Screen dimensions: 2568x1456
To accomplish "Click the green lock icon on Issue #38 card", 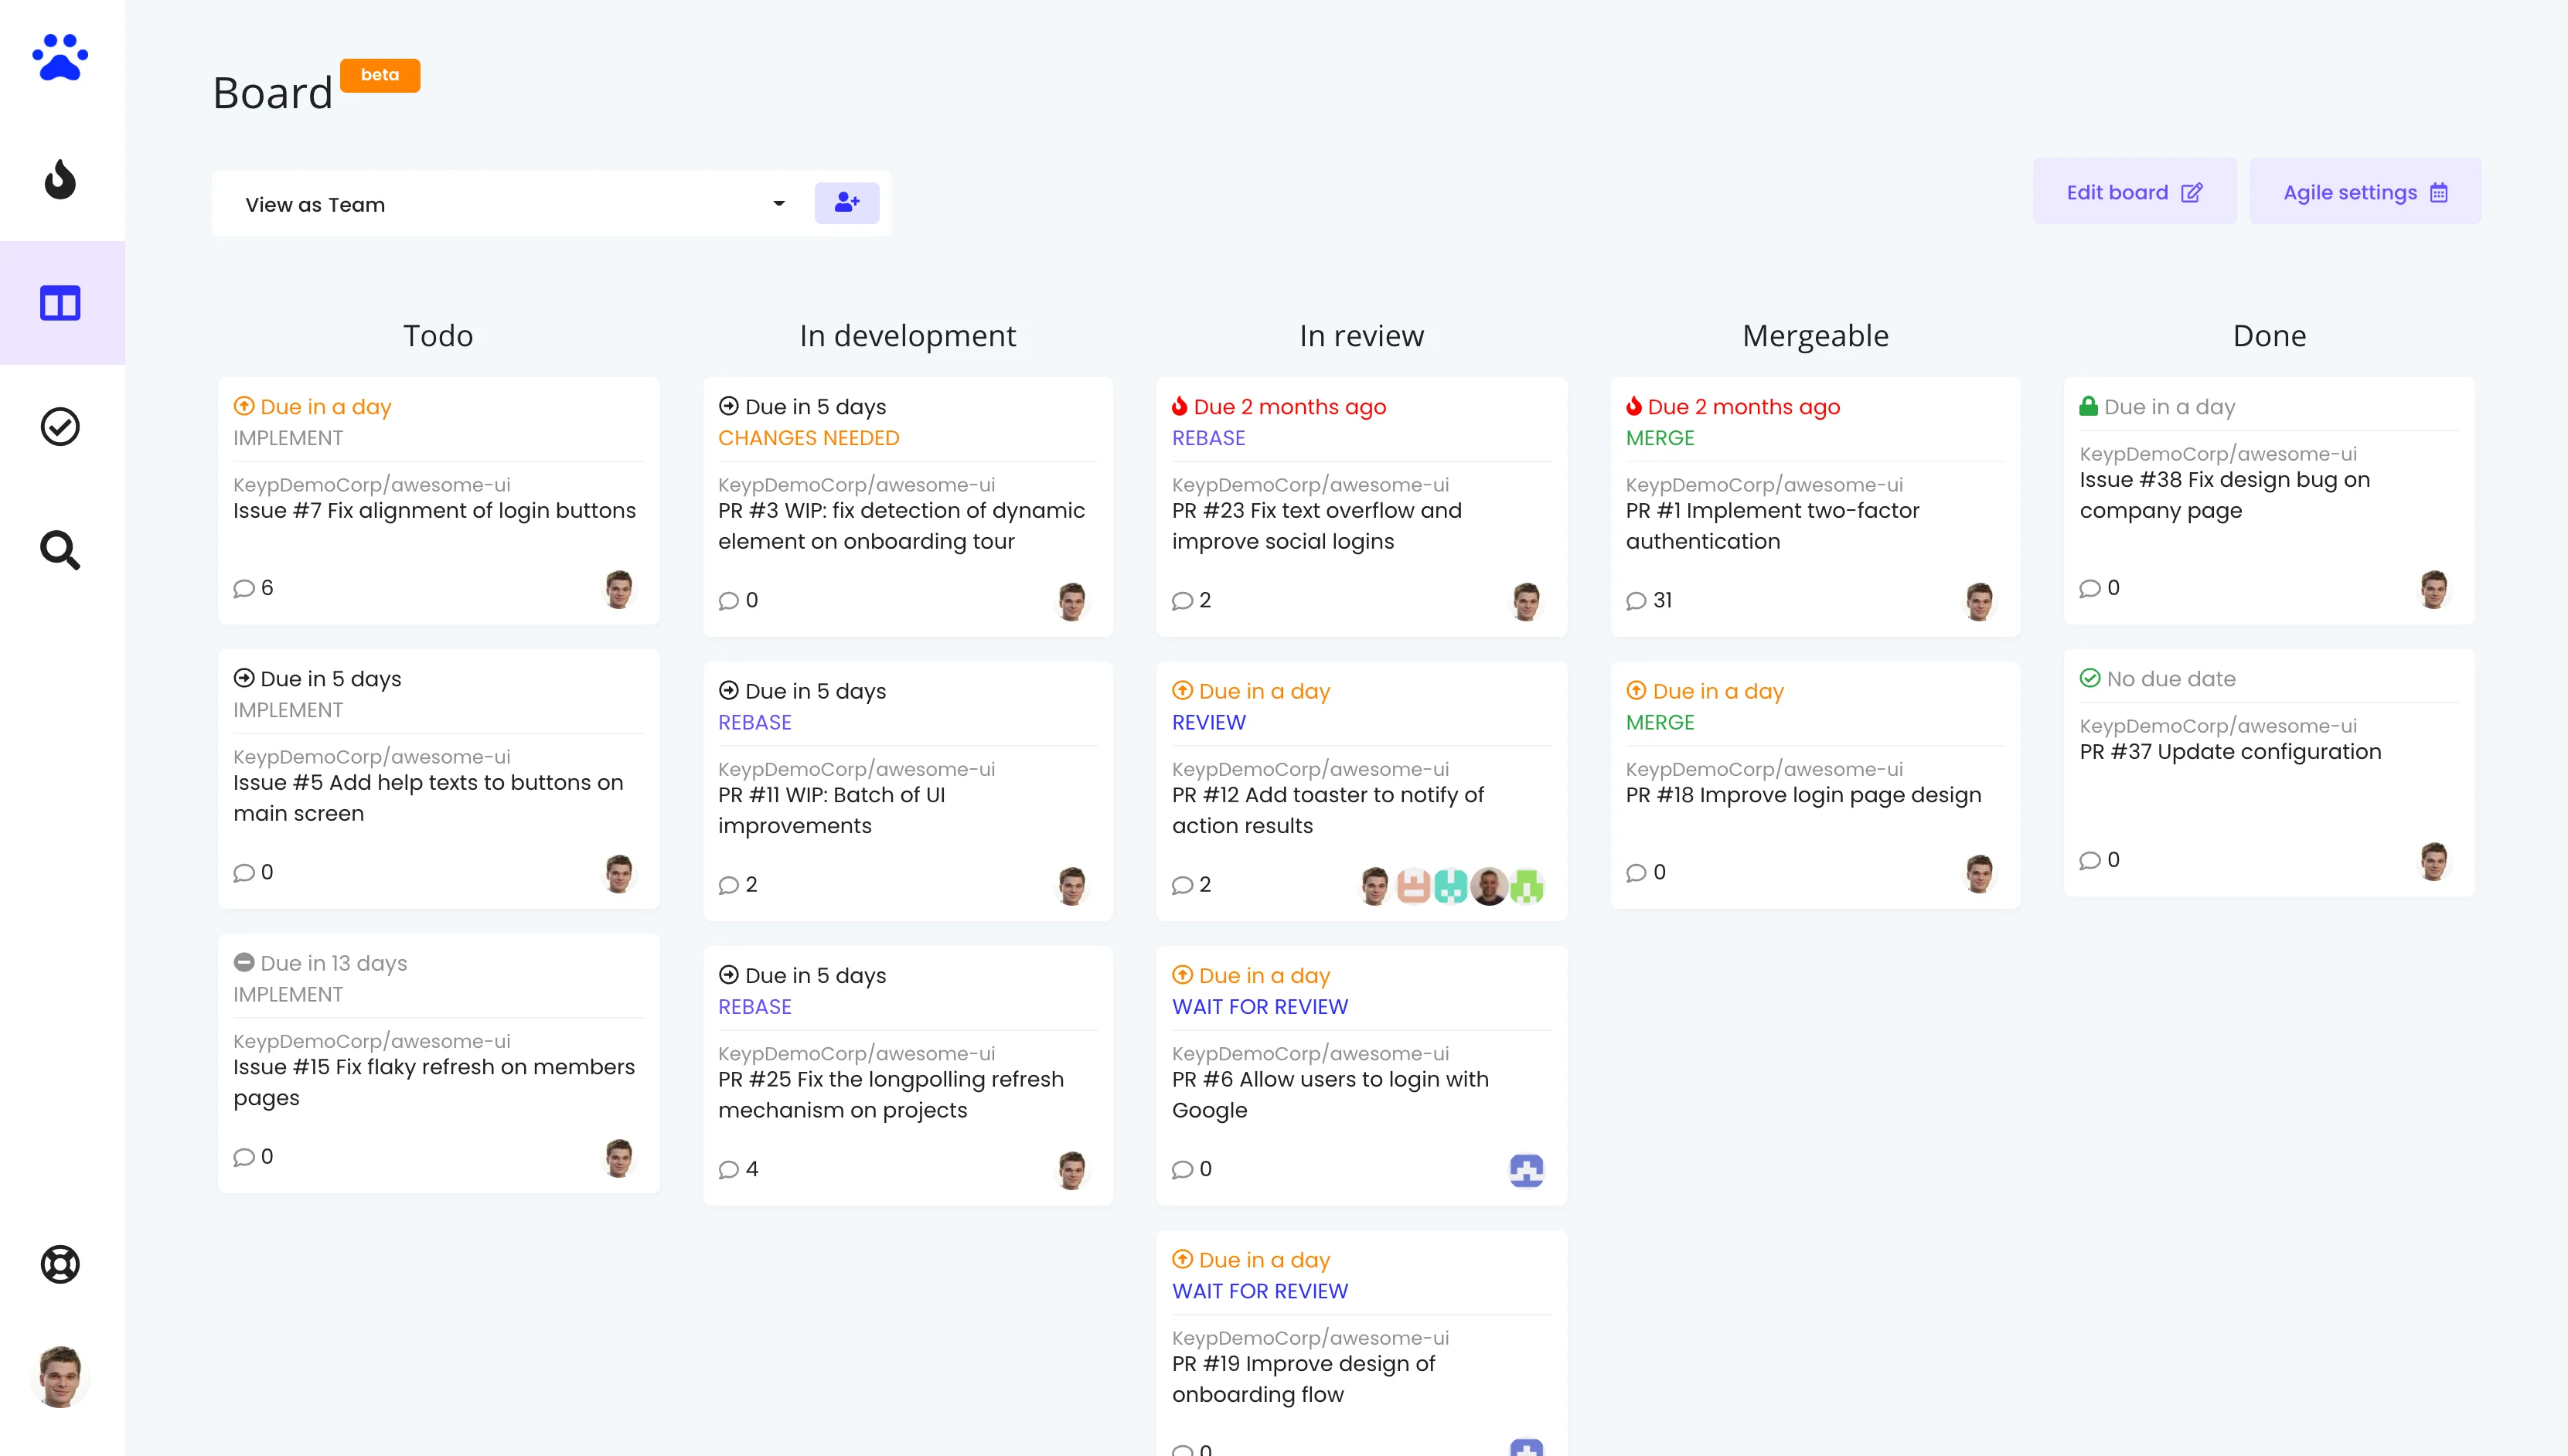I will click(2090, 406).
